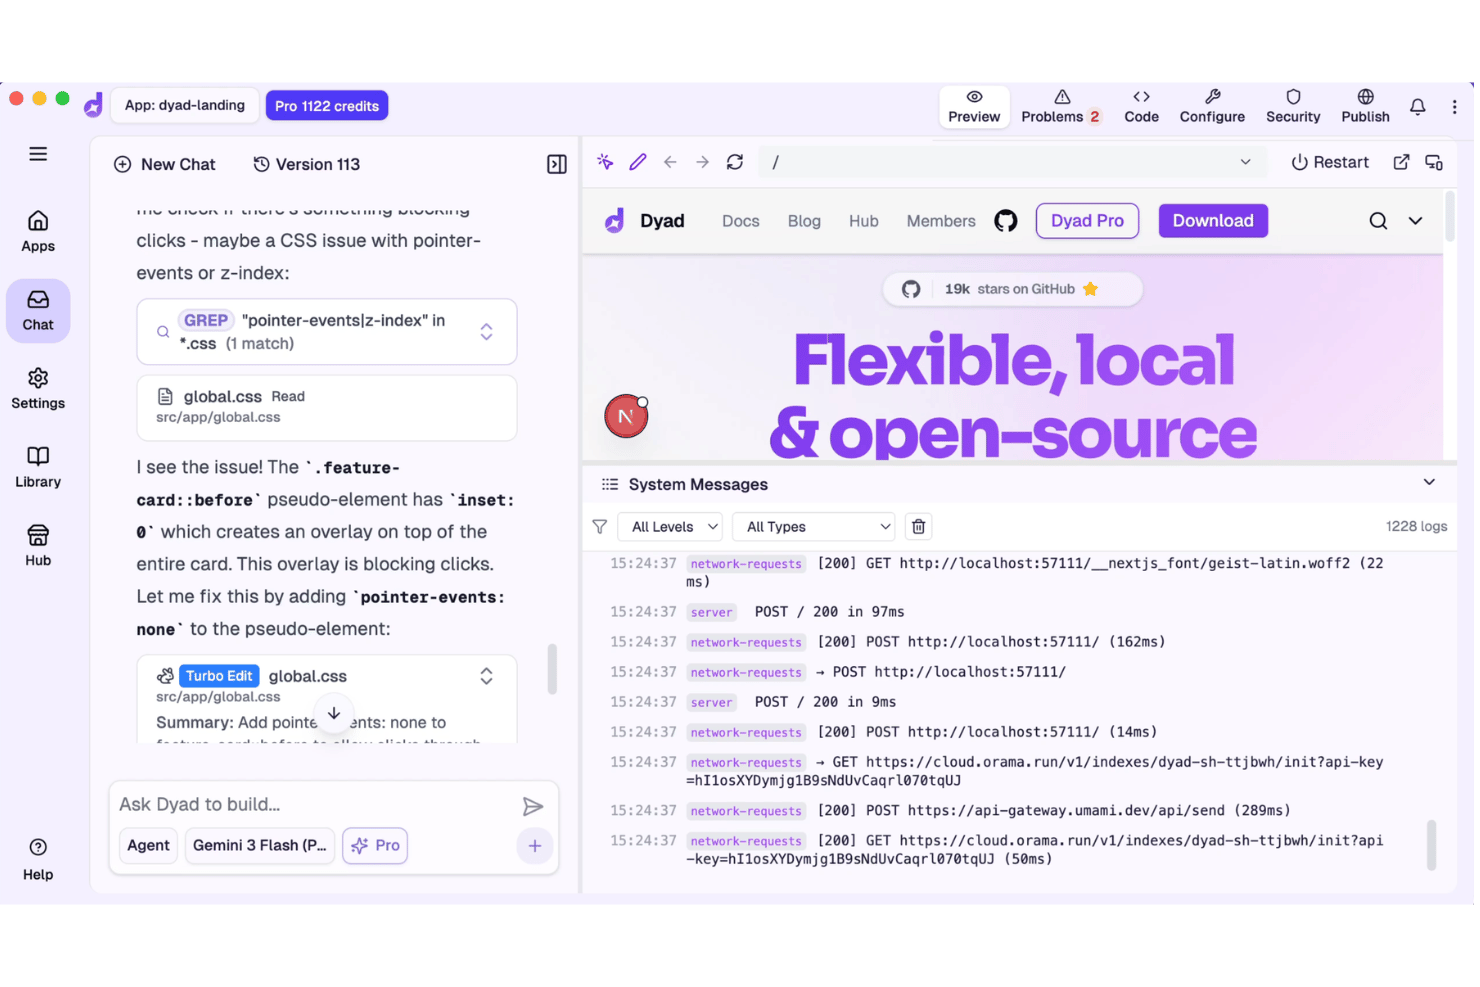The width and height of the screenshot is (1480, 987).
Task: Open the Docs link in the Dyad navbar
Action: coord(741,221)
